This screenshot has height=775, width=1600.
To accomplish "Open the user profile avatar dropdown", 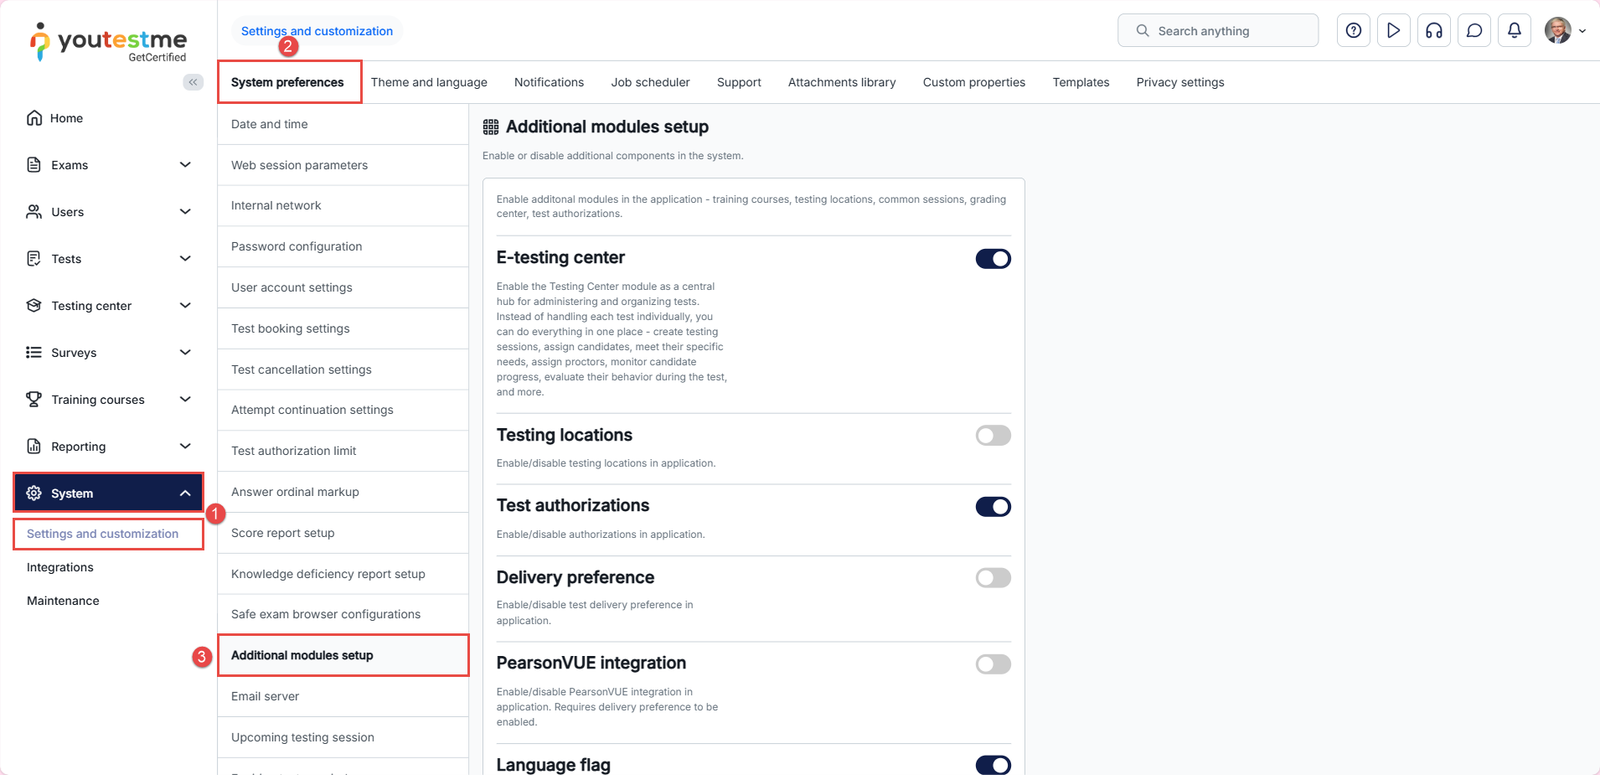I will click(1564, 31).
